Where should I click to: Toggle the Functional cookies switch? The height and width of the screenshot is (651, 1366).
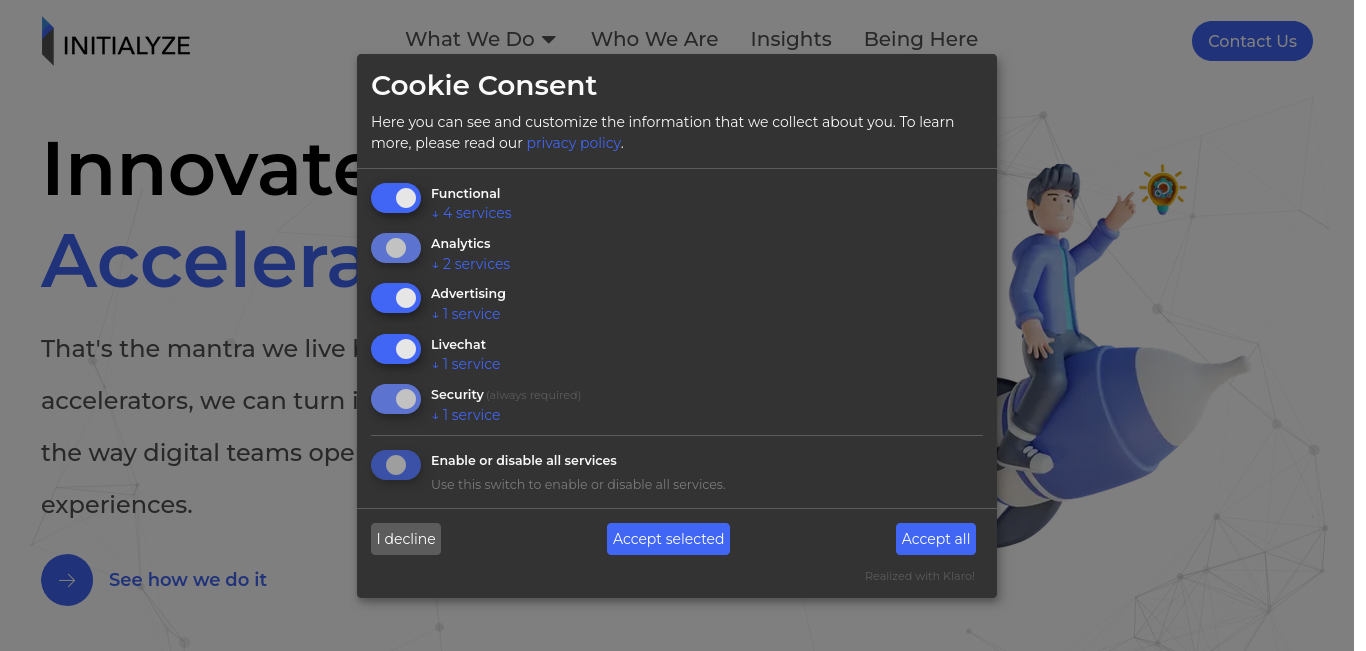pyautogui.click(x=396, y=198)
